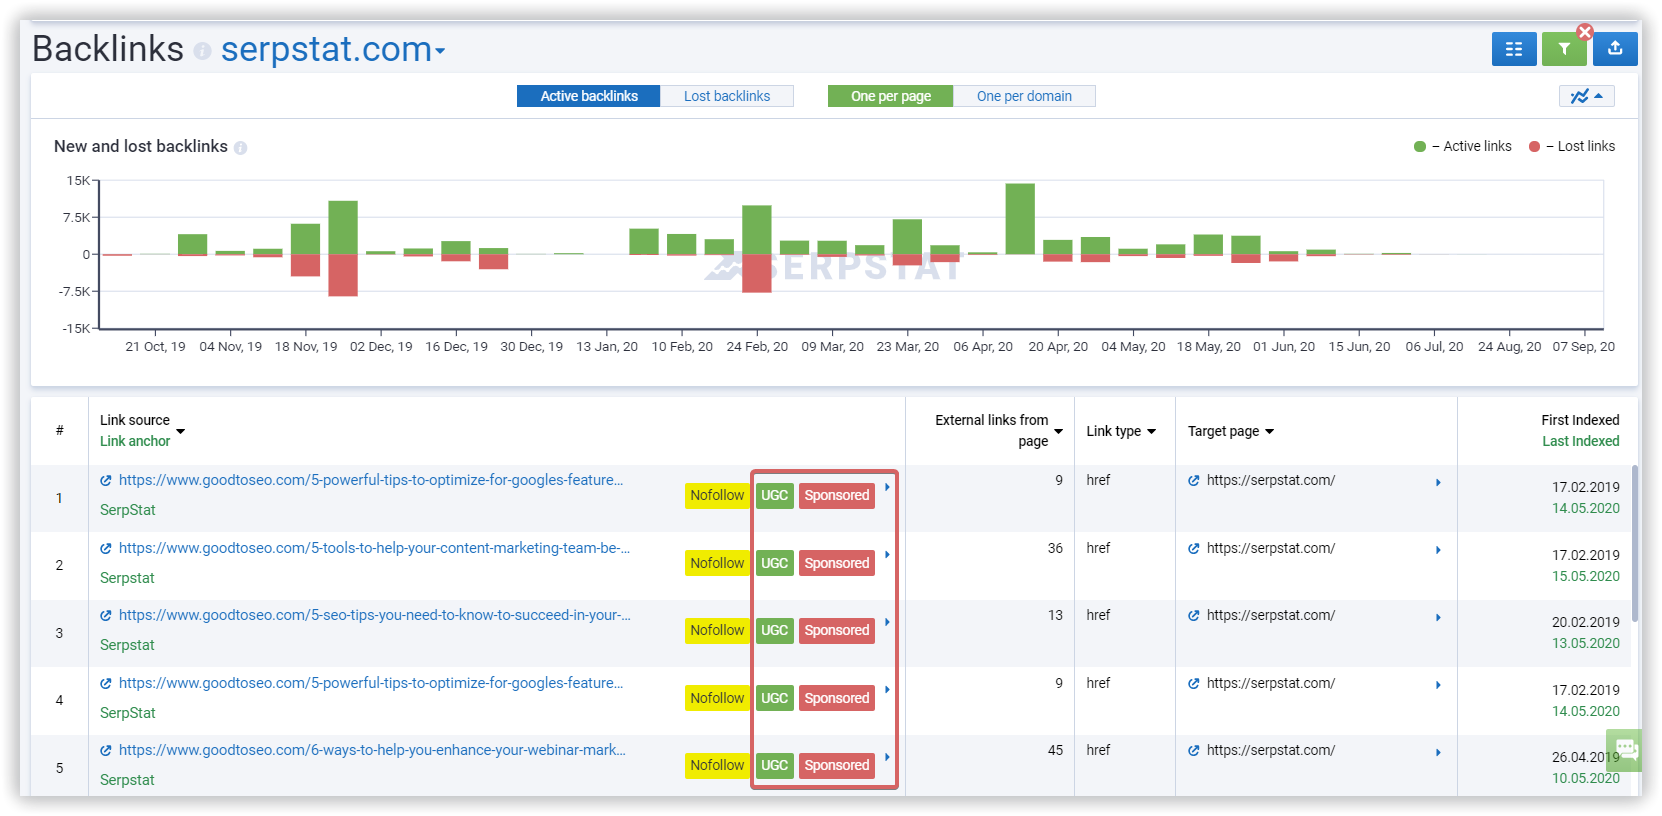Screen dimensions: 1662x816
Task: Sort by First Indexed header
Action: coord(1580,420)
